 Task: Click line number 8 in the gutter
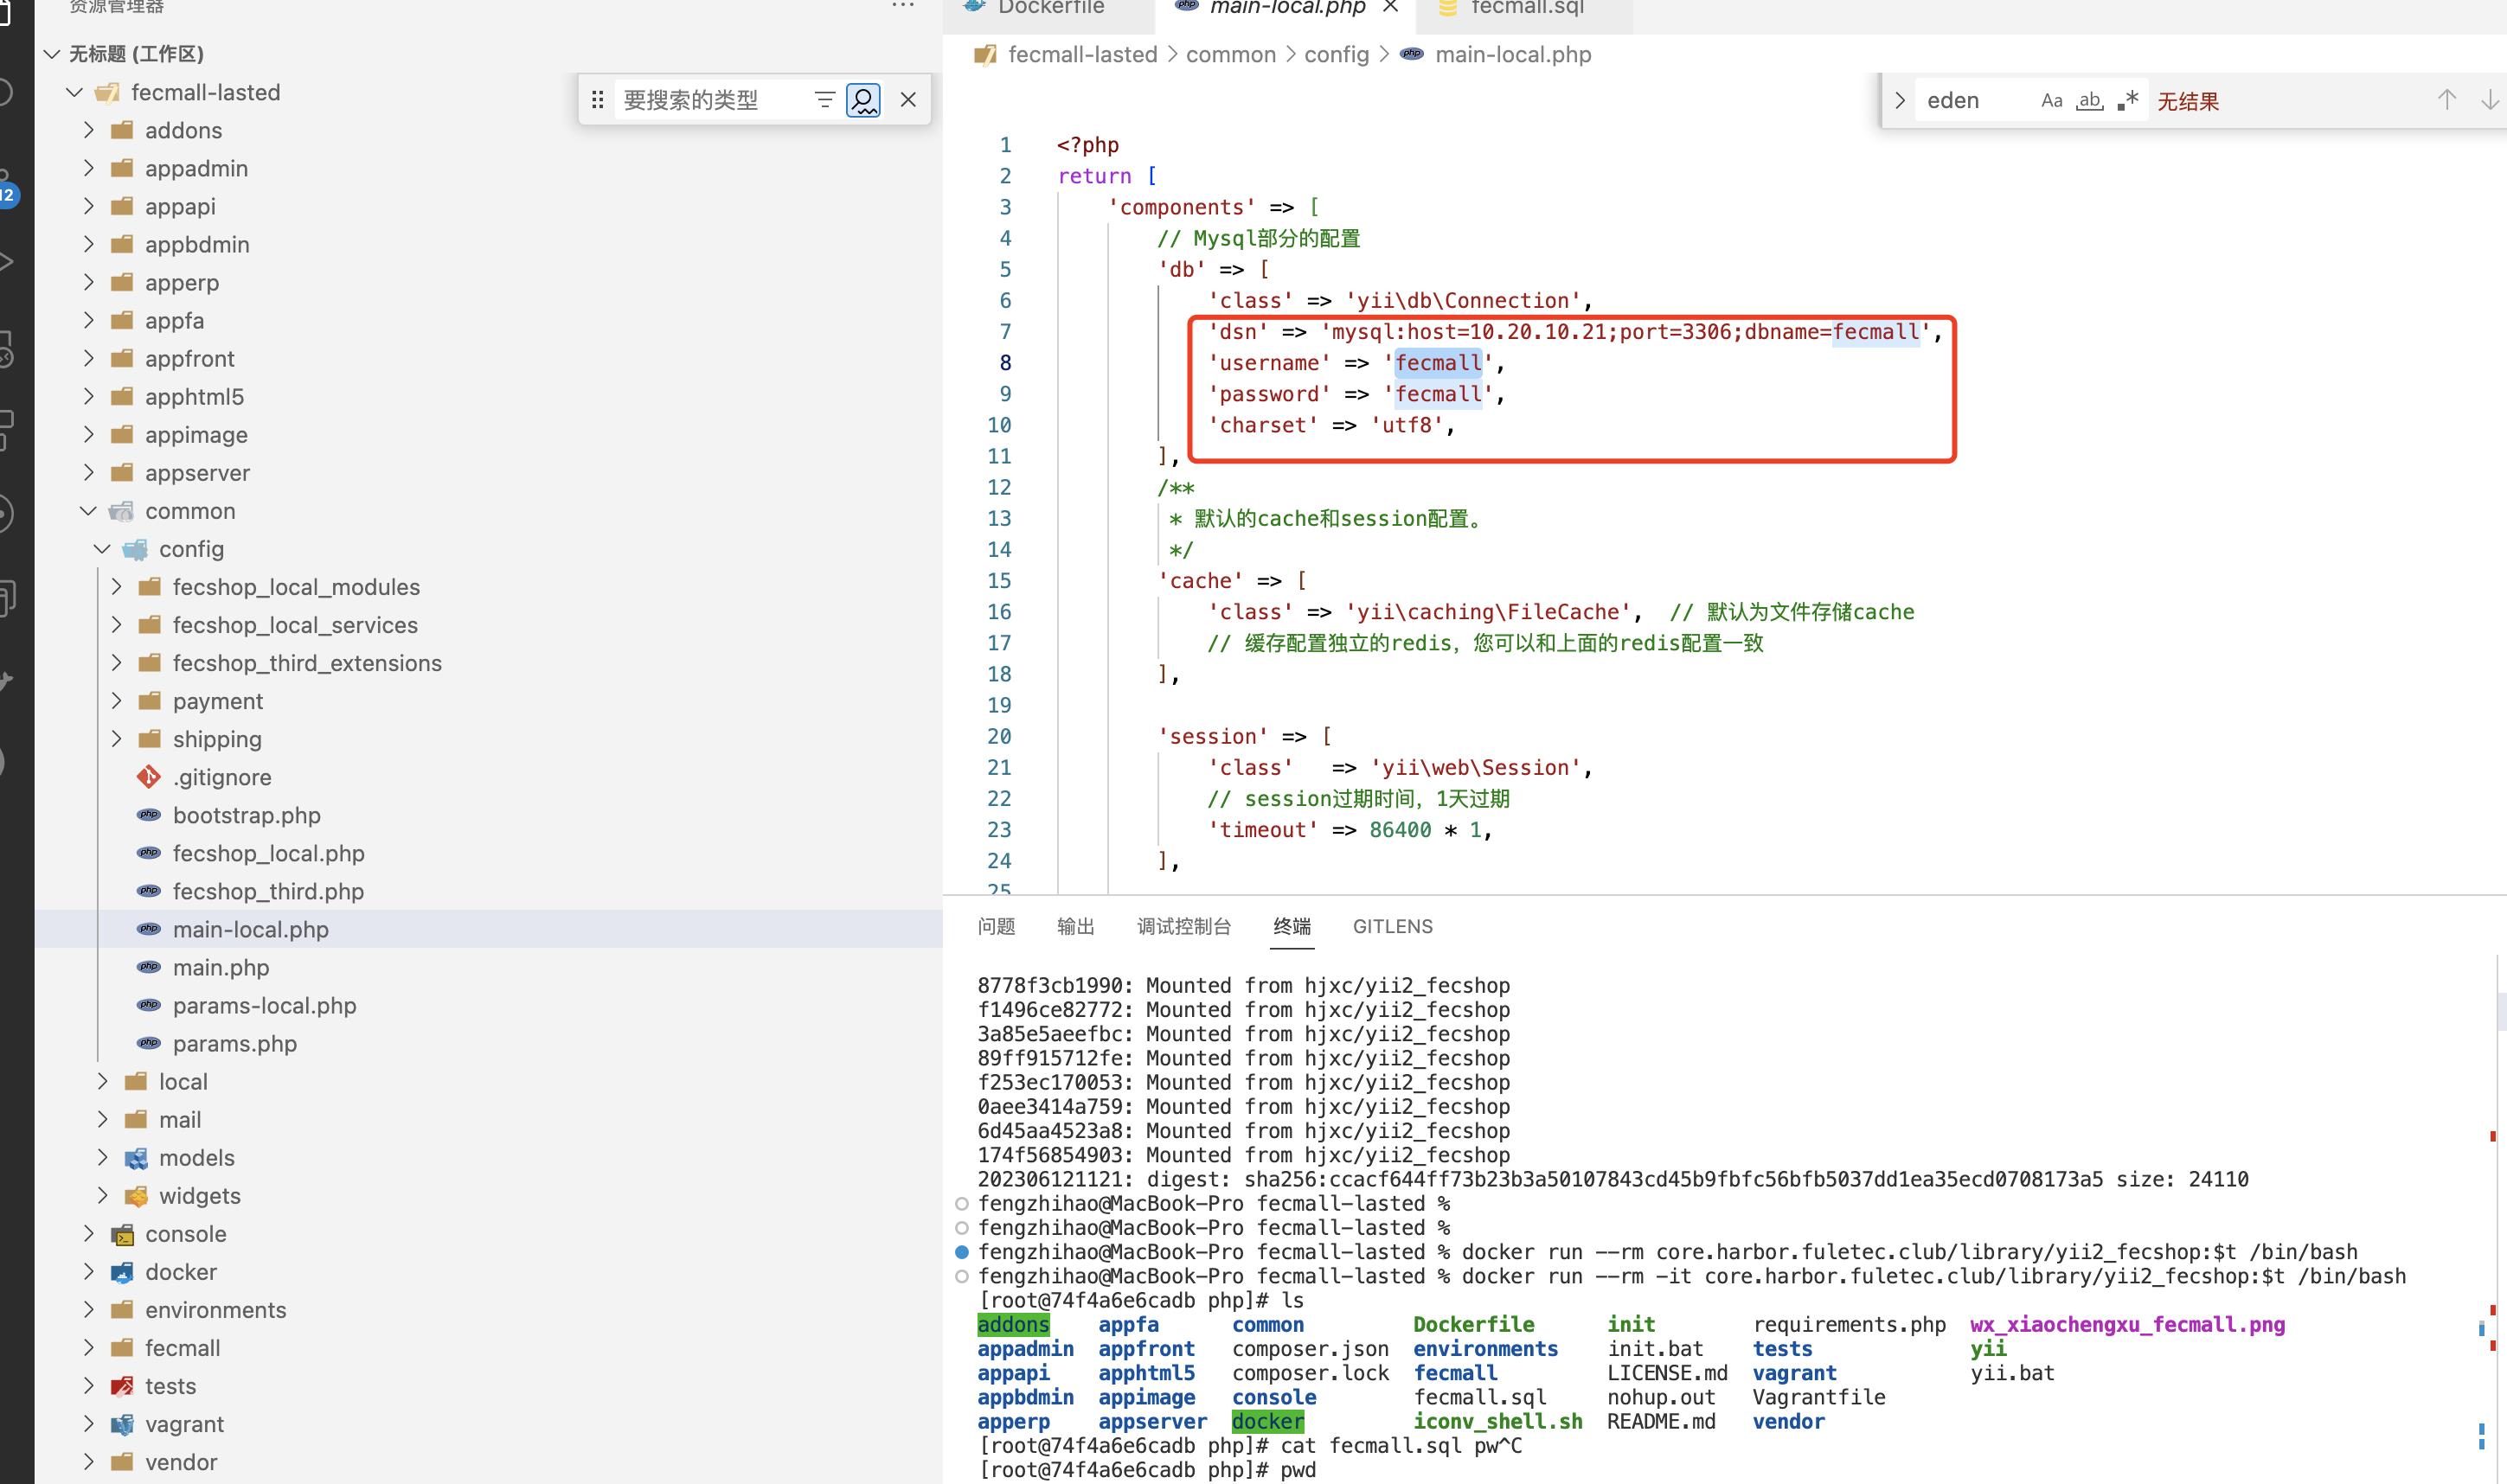pos(1005,363)
